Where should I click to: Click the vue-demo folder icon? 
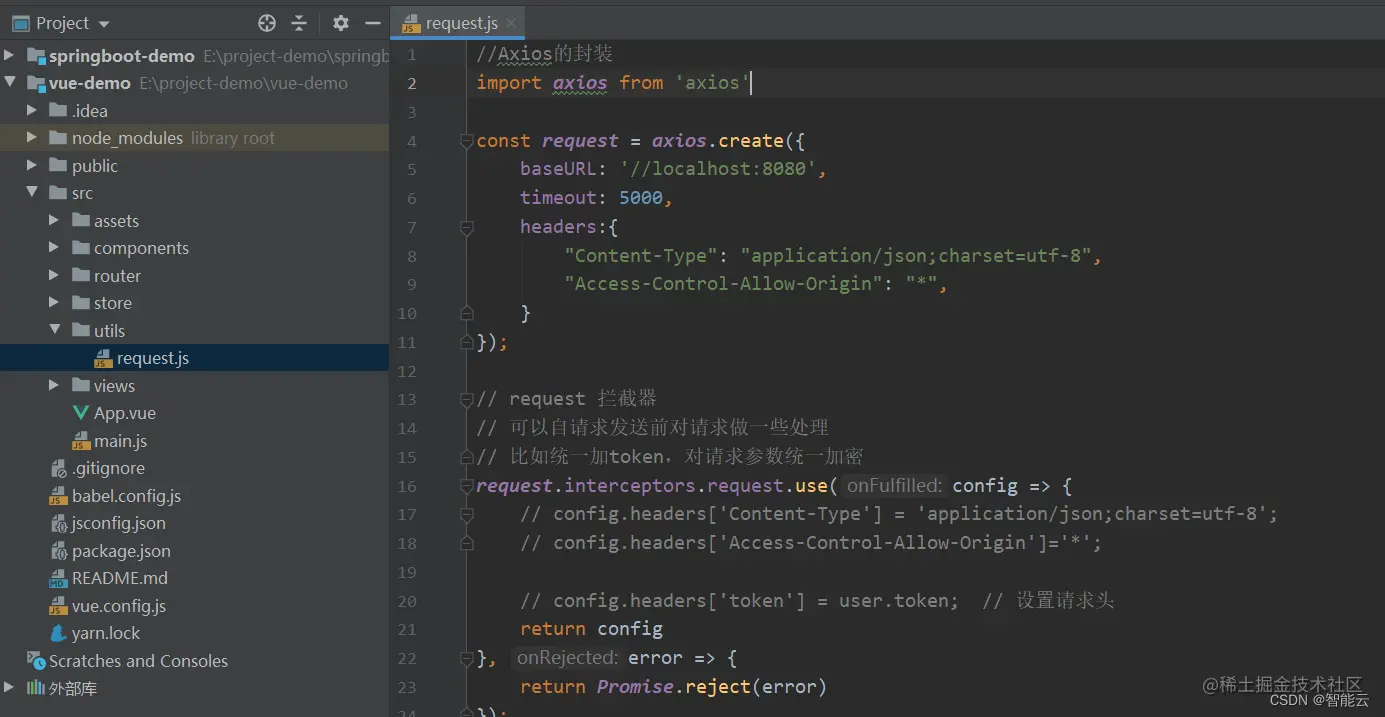(36, 83)
